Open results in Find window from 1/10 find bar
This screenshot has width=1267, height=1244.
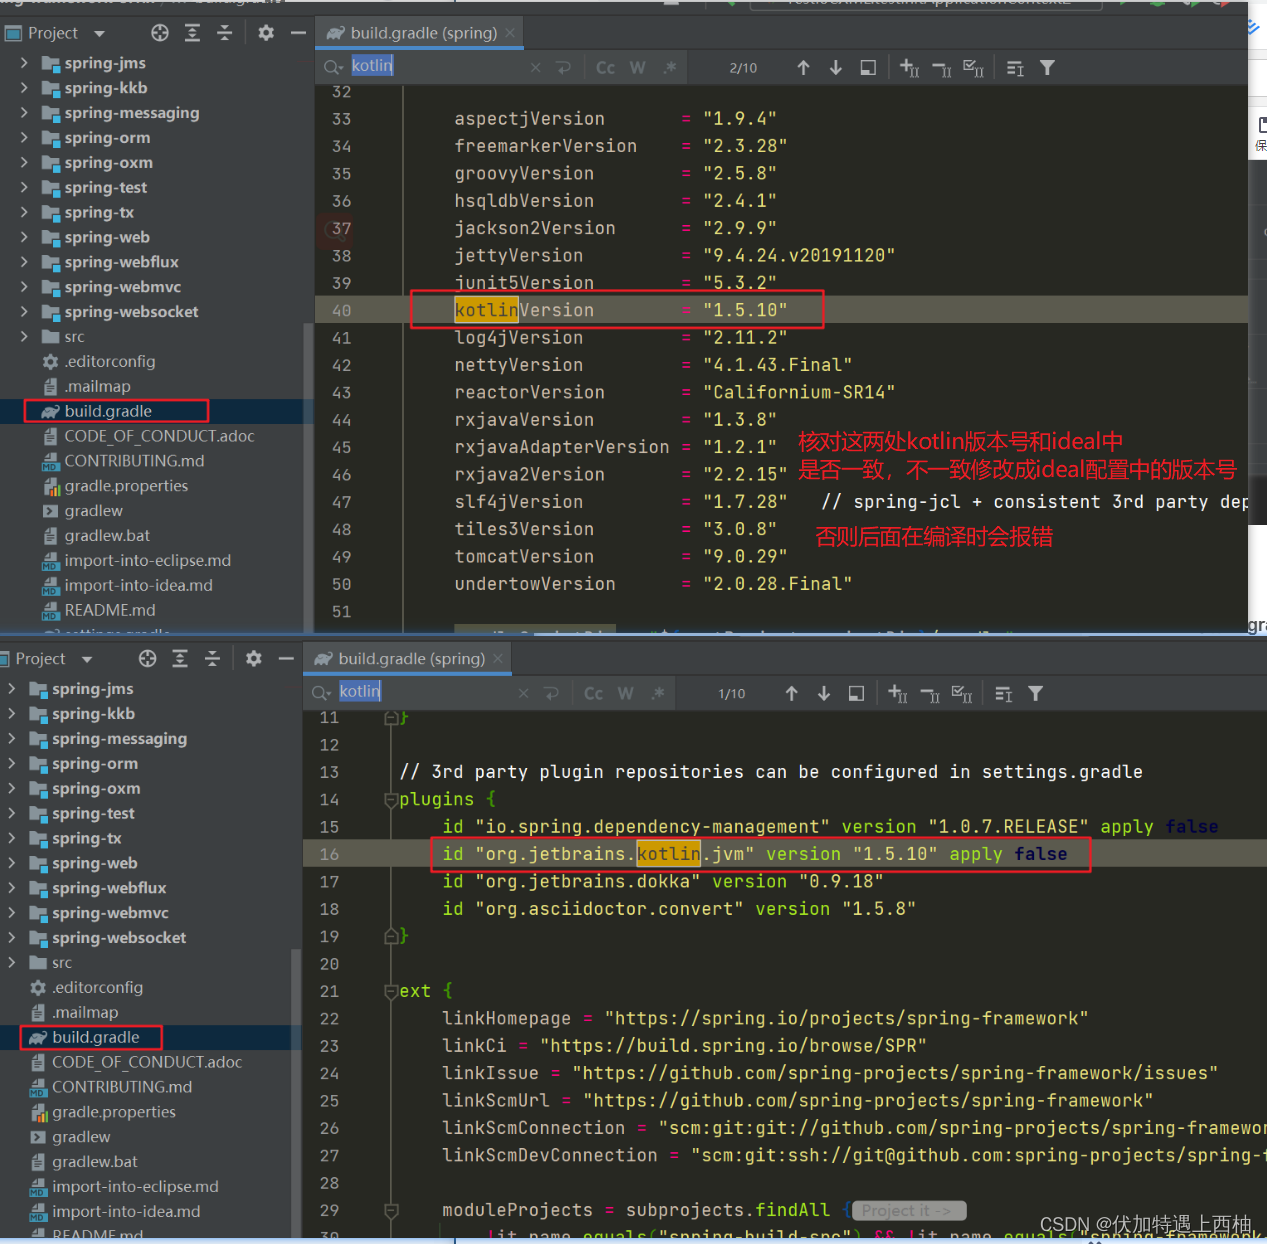(x=856, y=693)
